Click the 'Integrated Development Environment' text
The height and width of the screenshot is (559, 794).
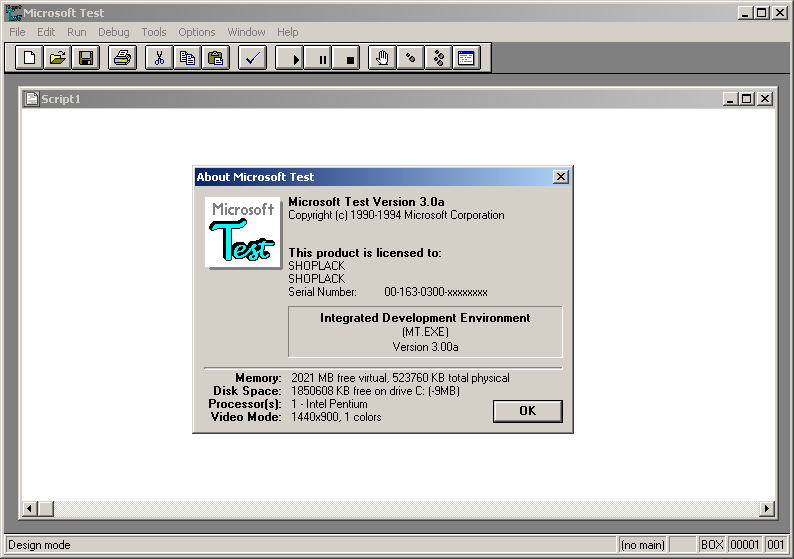[x=425, y=318]
